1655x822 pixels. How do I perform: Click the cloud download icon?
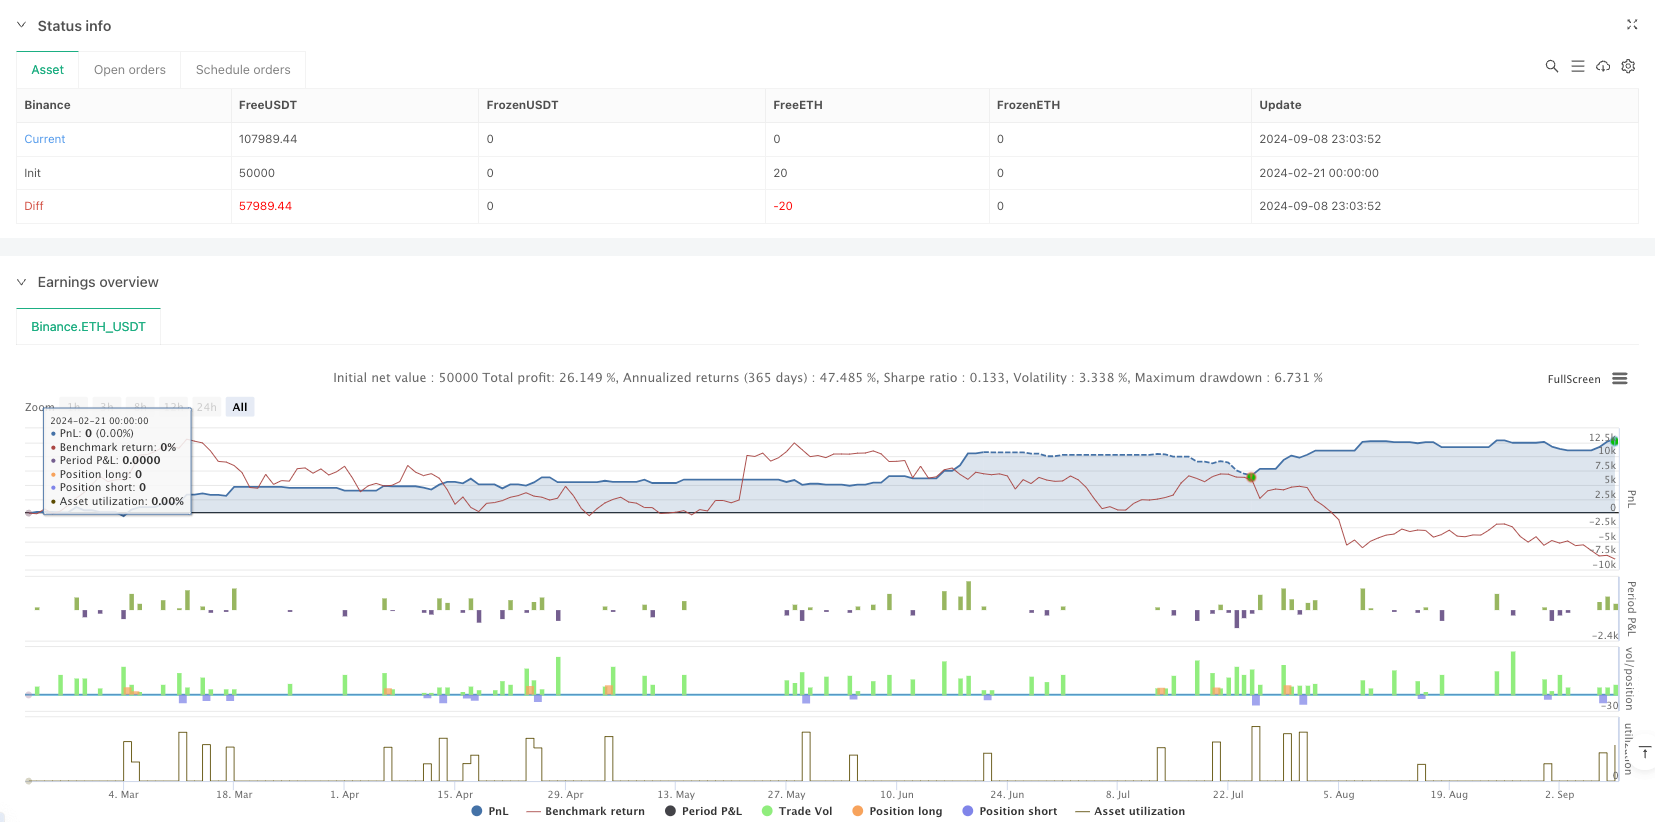coord(1603,66)
